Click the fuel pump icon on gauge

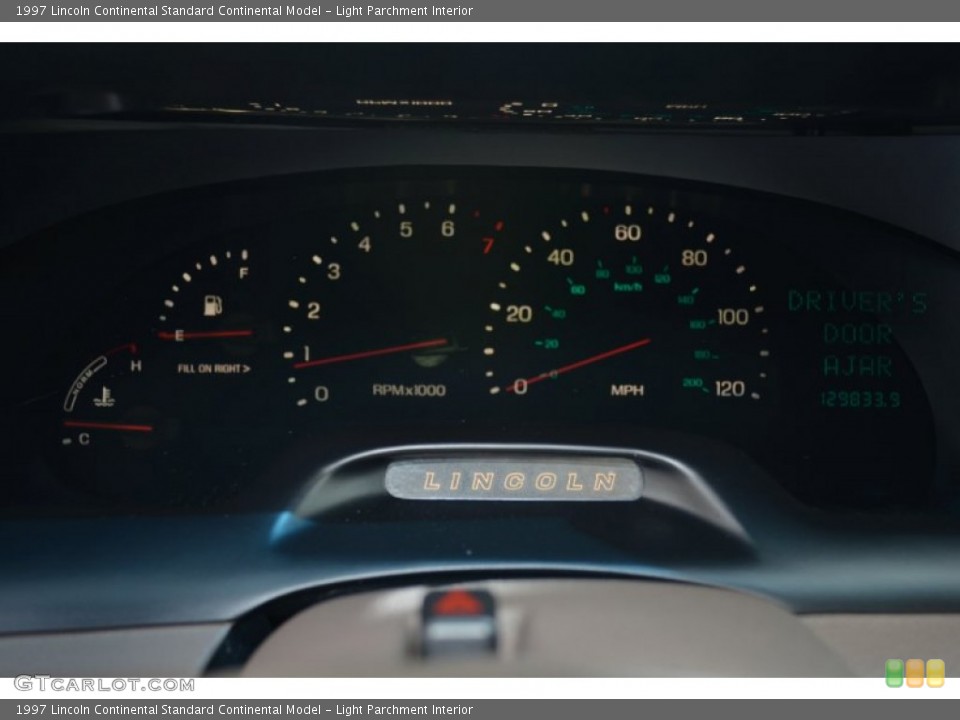pos(212,305)
